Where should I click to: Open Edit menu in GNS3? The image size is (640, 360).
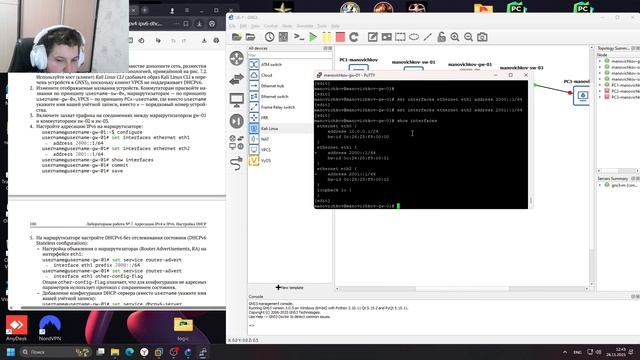click(x=243, y=26)
